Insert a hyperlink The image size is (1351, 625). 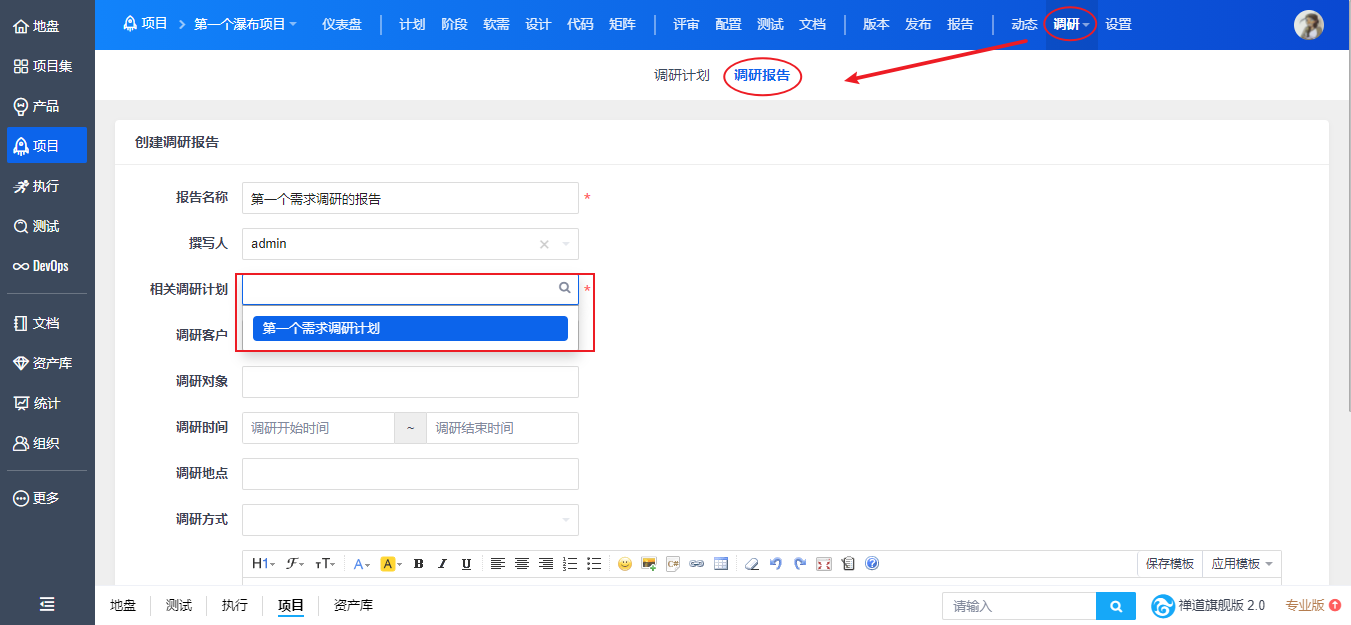(x=697, y=564)
